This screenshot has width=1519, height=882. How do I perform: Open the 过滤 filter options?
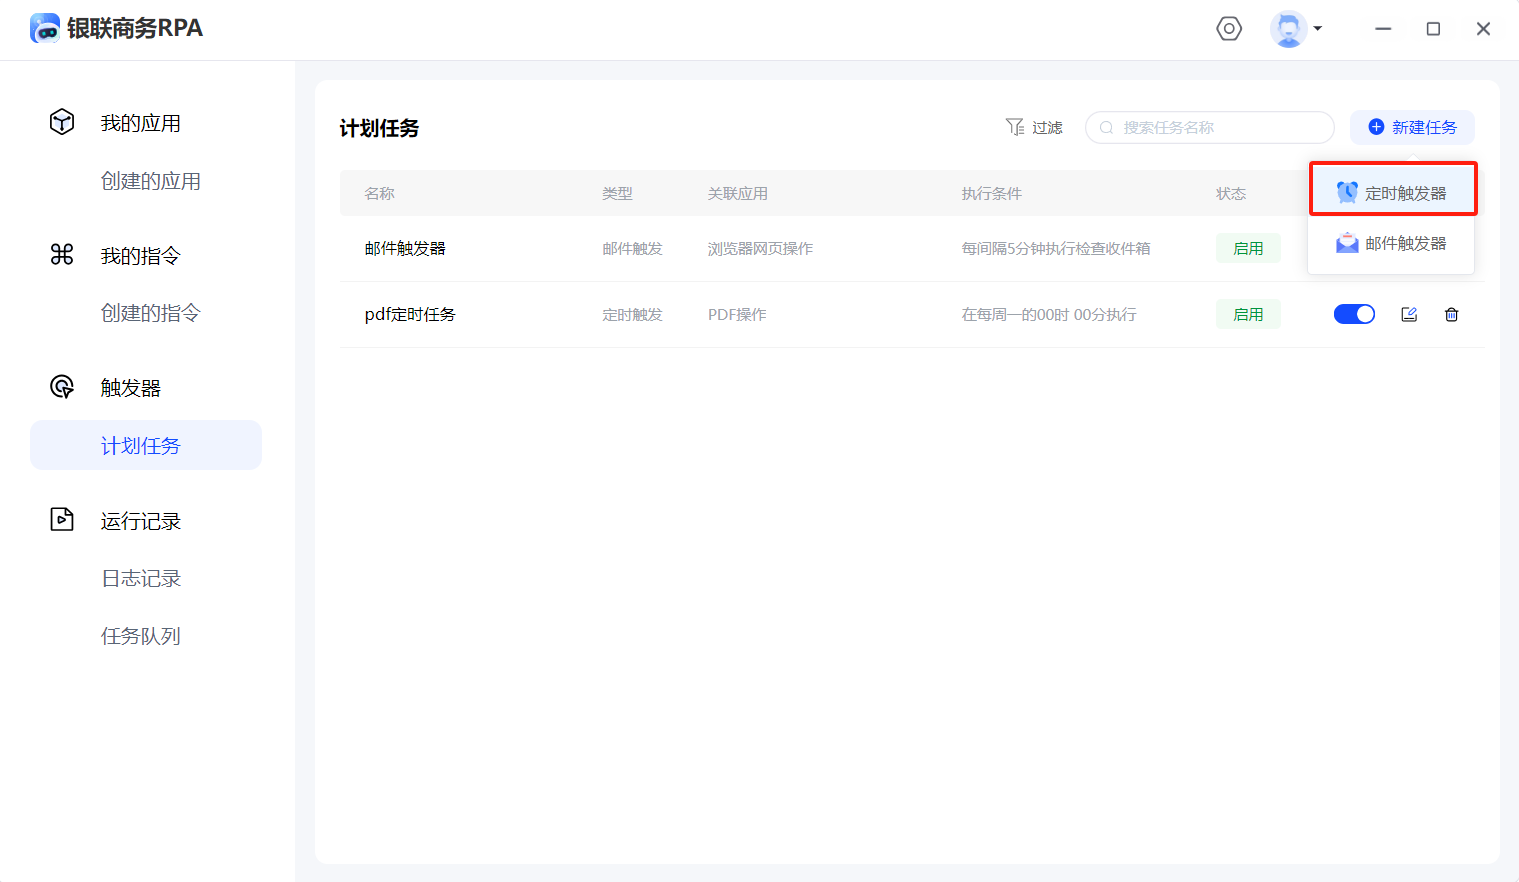coord(1034,128)
